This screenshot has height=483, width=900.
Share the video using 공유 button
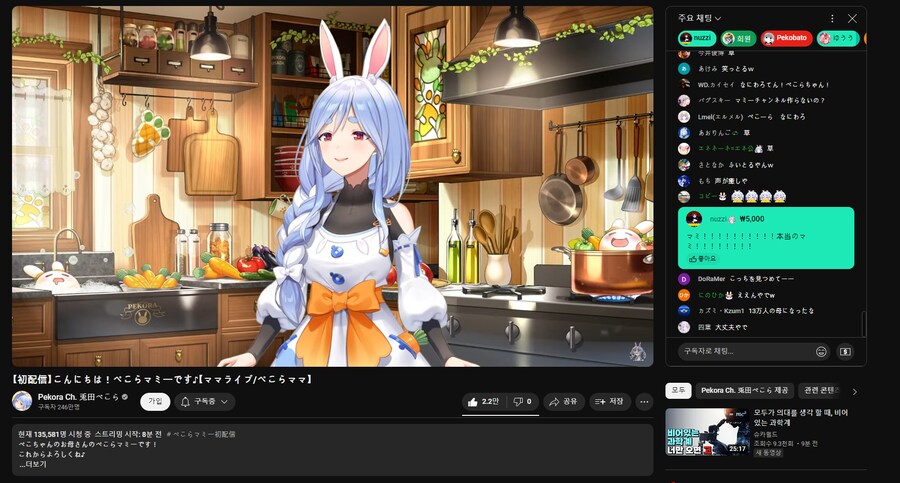[x=562, y=401]
